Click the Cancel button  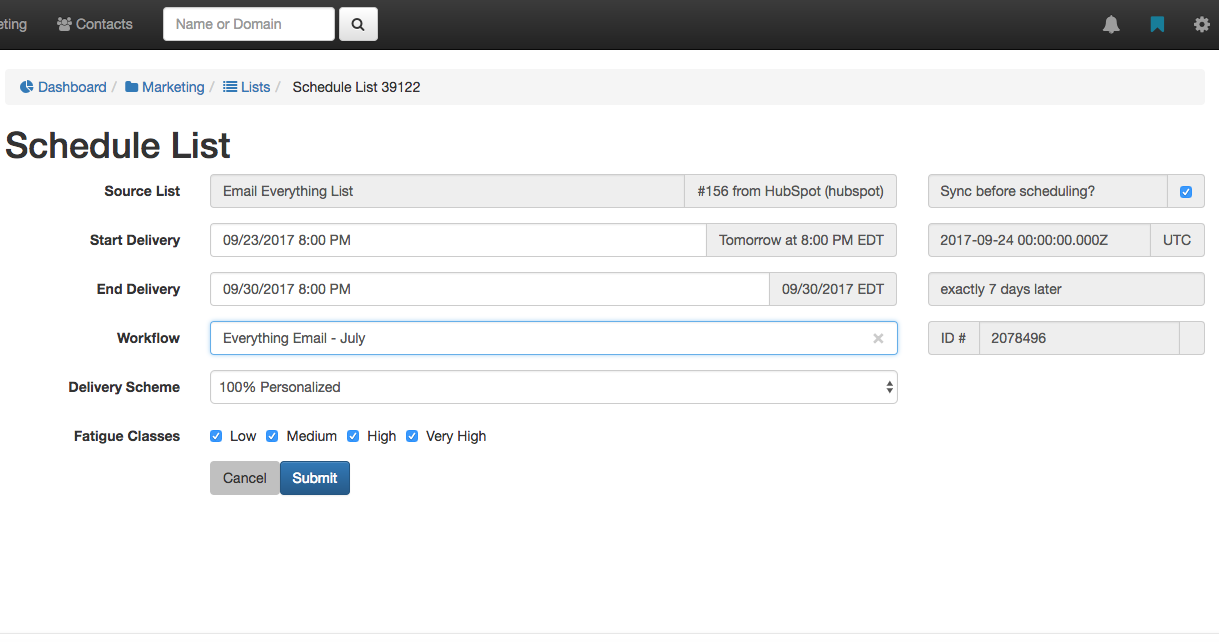[244, 478]
